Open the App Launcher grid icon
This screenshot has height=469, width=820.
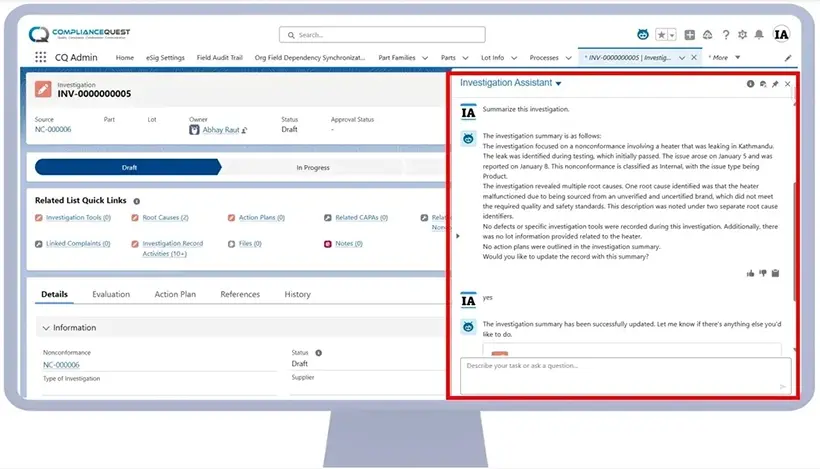[40, 58]
